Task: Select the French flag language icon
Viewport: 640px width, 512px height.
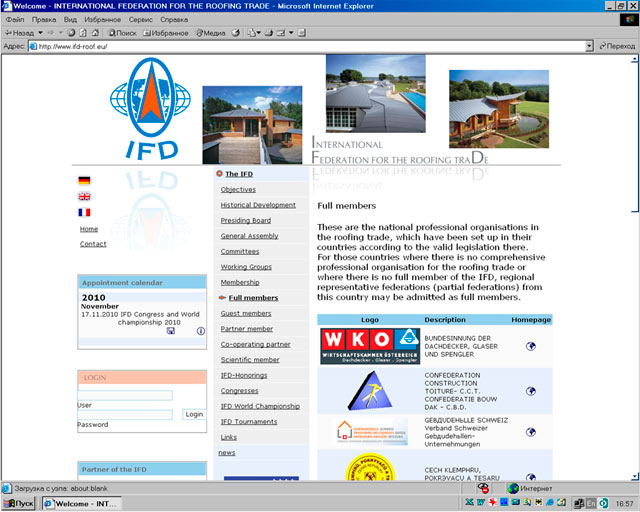Action: click(x=84, y=212)
